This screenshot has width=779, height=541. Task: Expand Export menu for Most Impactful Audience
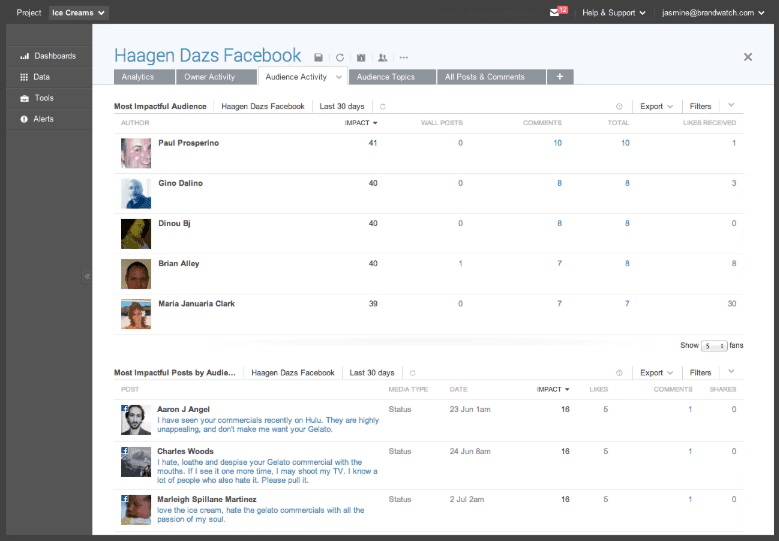656,106
